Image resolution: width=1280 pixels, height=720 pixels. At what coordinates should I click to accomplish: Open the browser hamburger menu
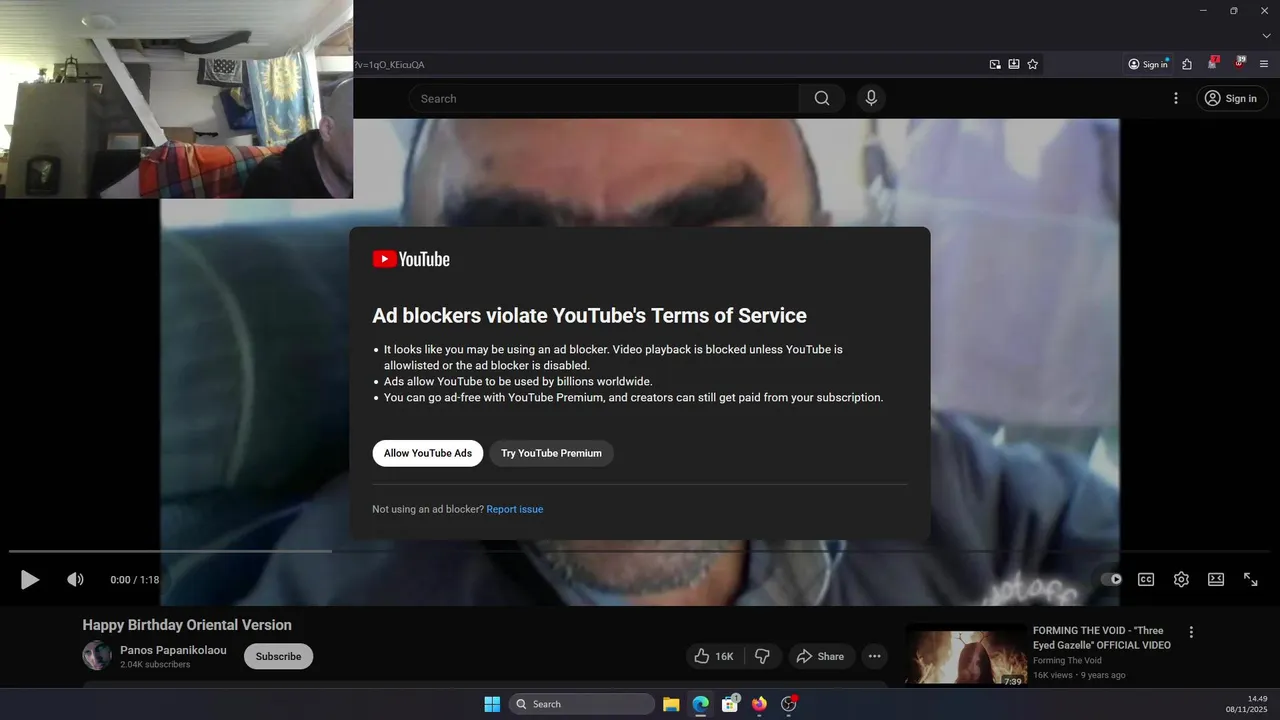pos(1264,64)
